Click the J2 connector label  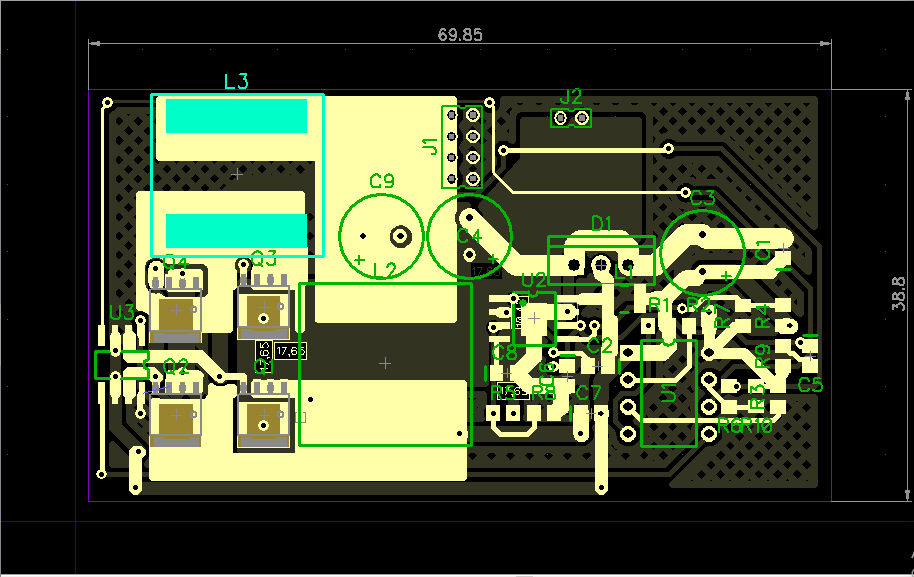[x=571, y=96]
